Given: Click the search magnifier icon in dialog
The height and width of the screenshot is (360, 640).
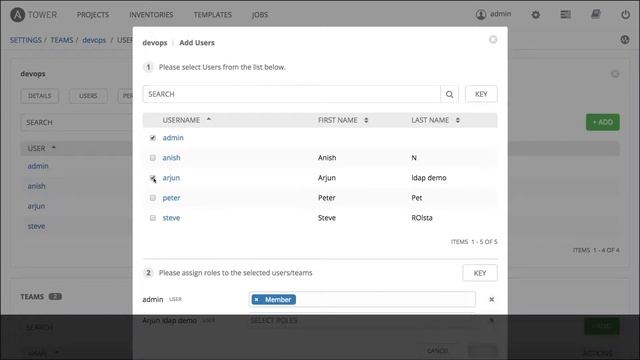Looking at the screenshot, I should [449, 94].
